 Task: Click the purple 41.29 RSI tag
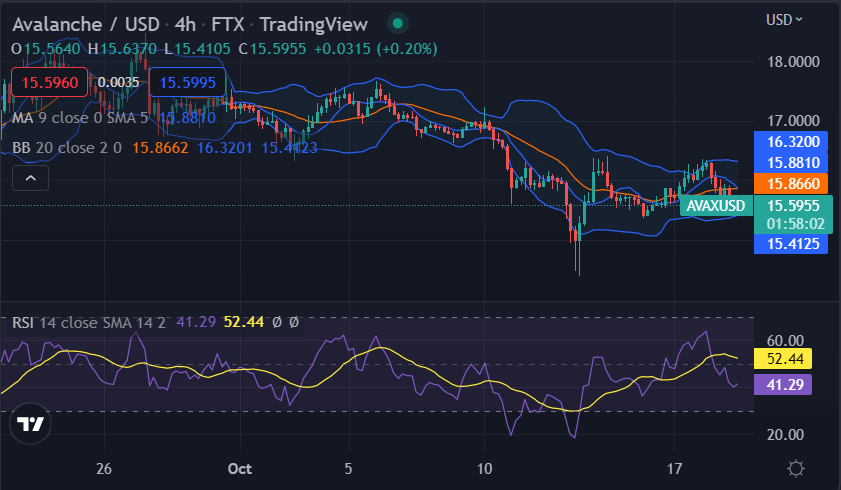783,384
